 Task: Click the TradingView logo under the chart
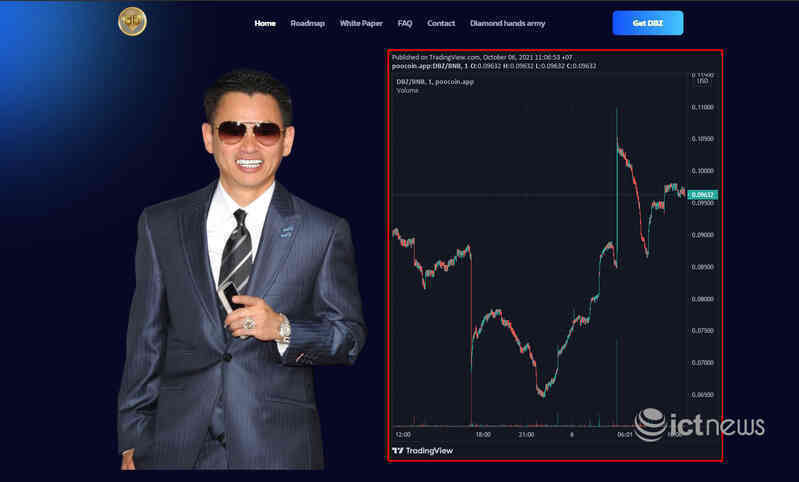[x=422, y=450]
